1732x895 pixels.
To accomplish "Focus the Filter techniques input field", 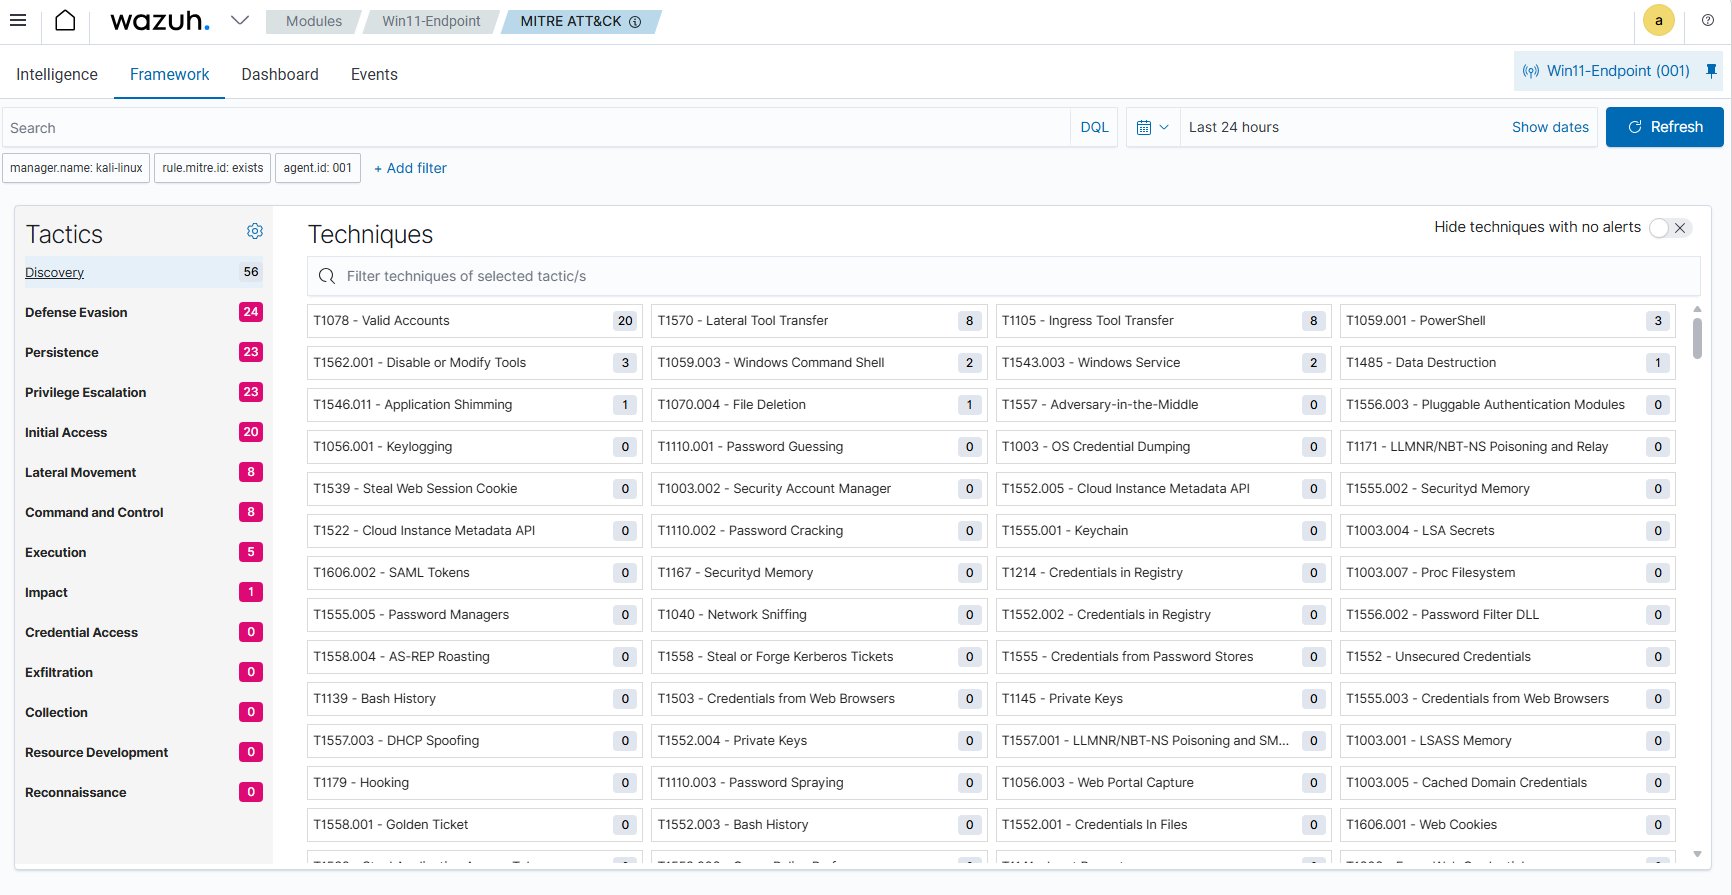I will (x=1003, y=276).
